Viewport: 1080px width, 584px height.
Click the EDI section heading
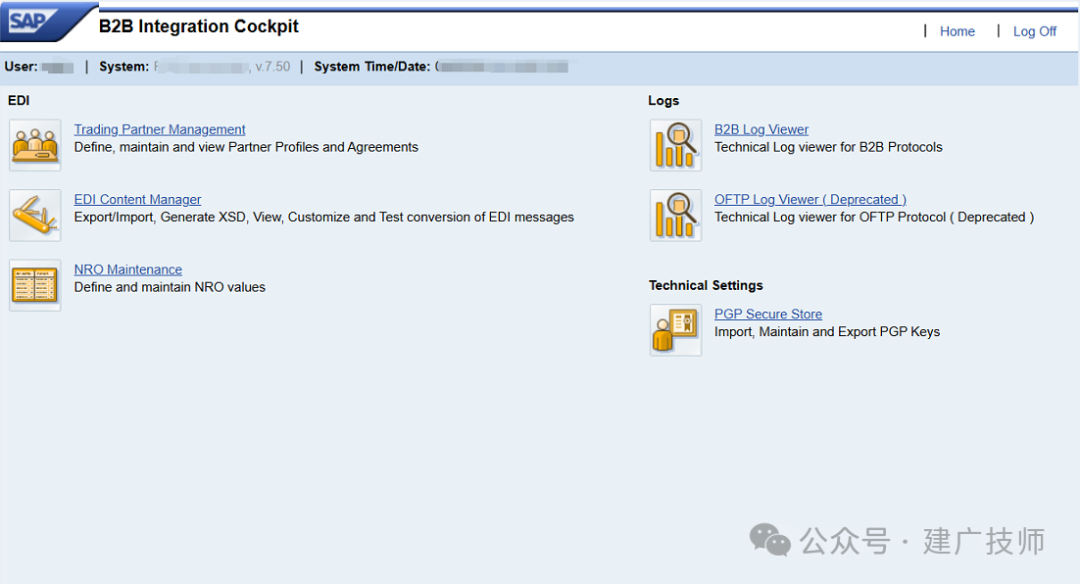click(19, 101)
